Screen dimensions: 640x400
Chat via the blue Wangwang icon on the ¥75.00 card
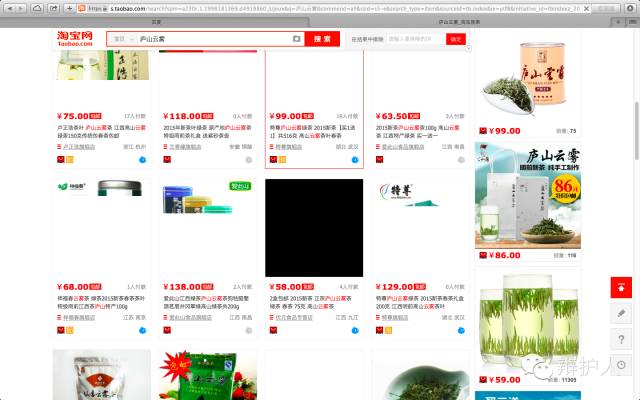(x=142, y=160)
